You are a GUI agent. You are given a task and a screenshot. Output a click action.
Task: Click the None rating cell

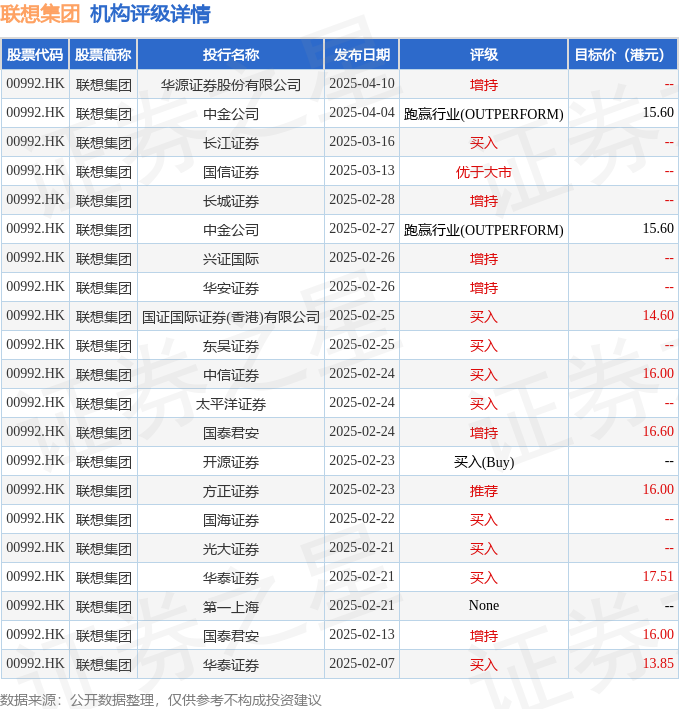coord(484,605)
